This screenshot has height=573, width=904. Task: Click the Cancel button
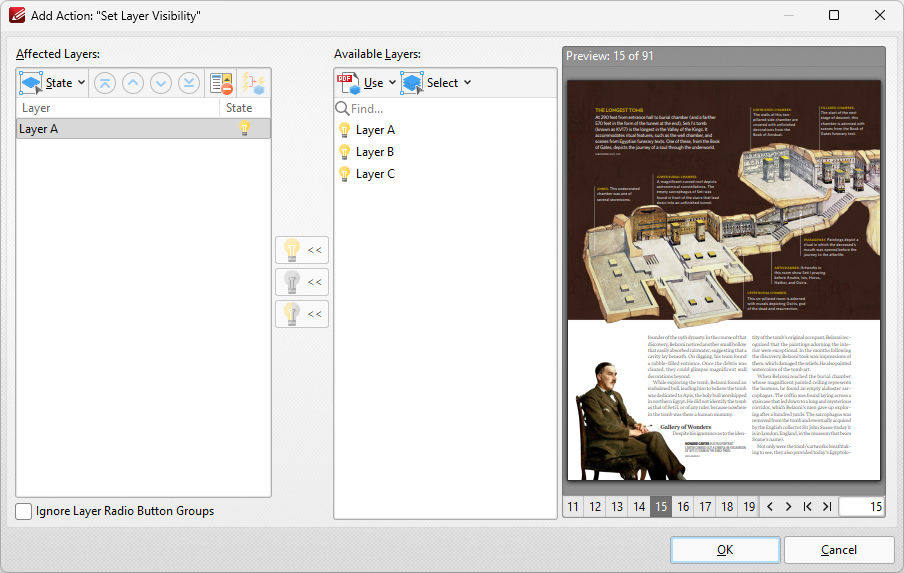click(839, 550)
